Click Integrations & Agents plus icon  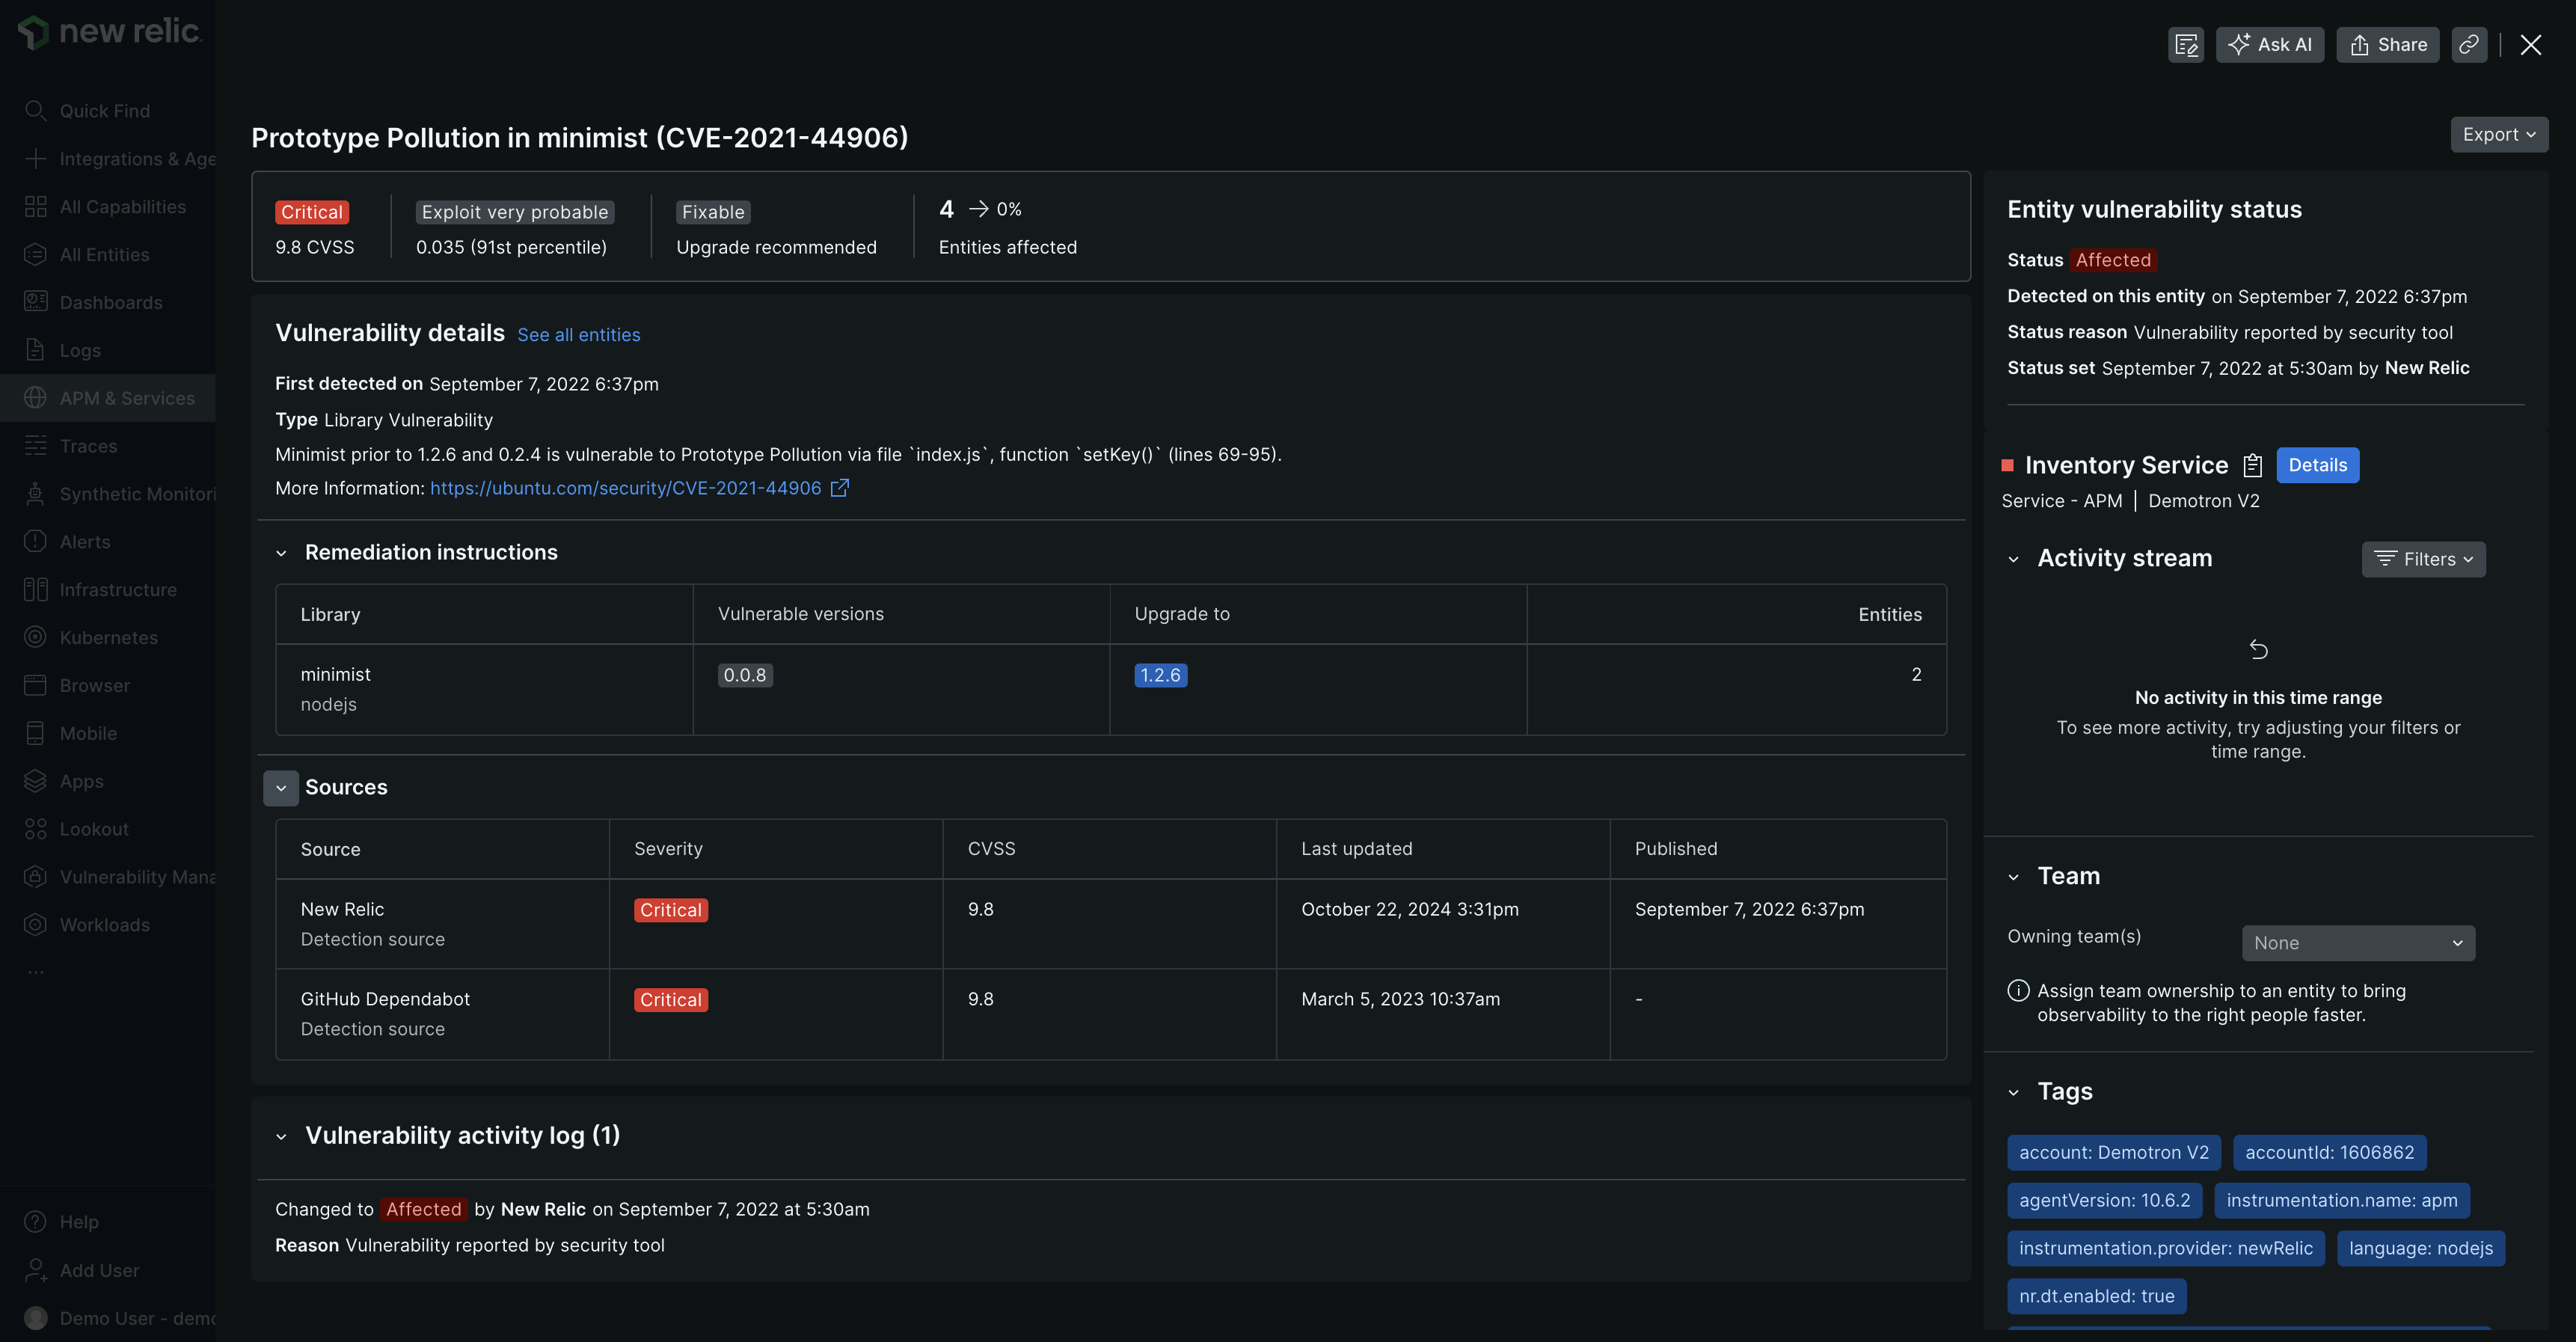35,159
